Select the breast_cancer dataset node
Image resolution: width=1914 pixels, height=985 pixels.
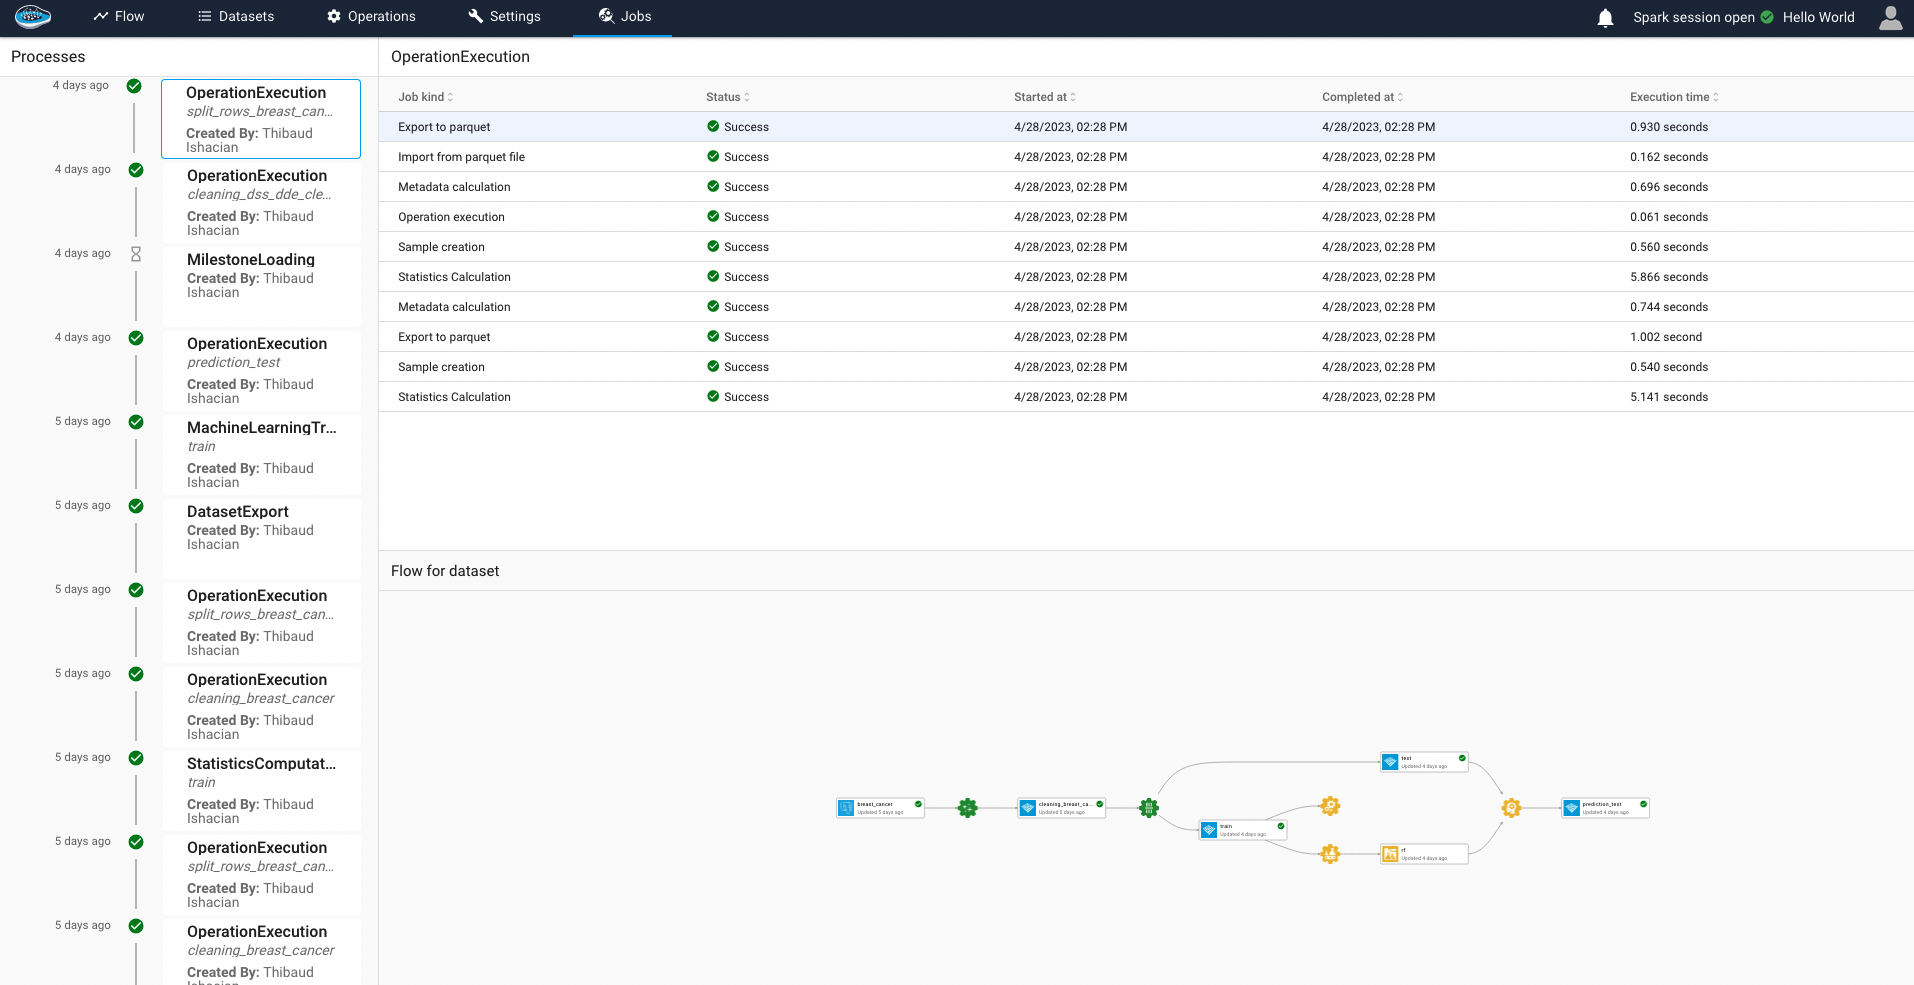[880, 808]
